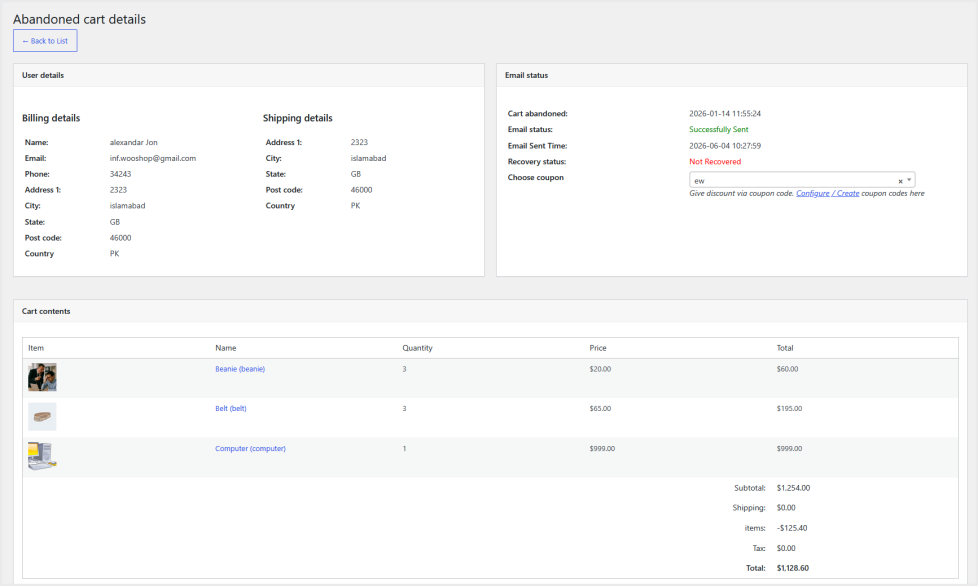Click the Belt product thumbnail
The height and width of the screenshot is (586, 978).
coord(42,416)
